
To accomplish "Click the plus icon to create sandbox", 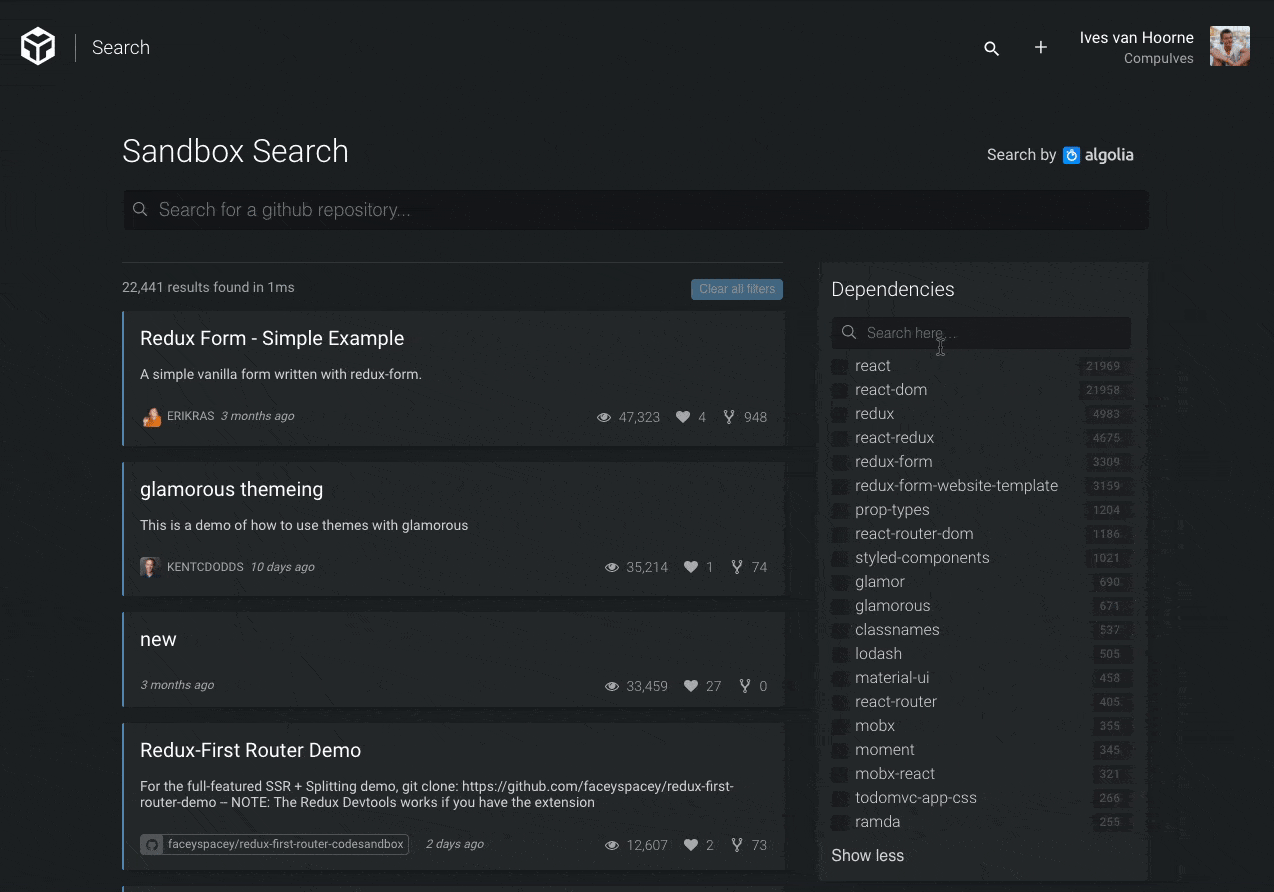I will point(1041,48).
